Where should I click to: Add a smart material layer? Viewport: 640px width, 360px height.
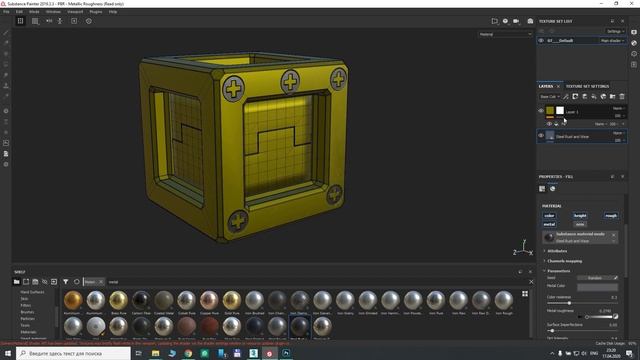pos(603,97)
